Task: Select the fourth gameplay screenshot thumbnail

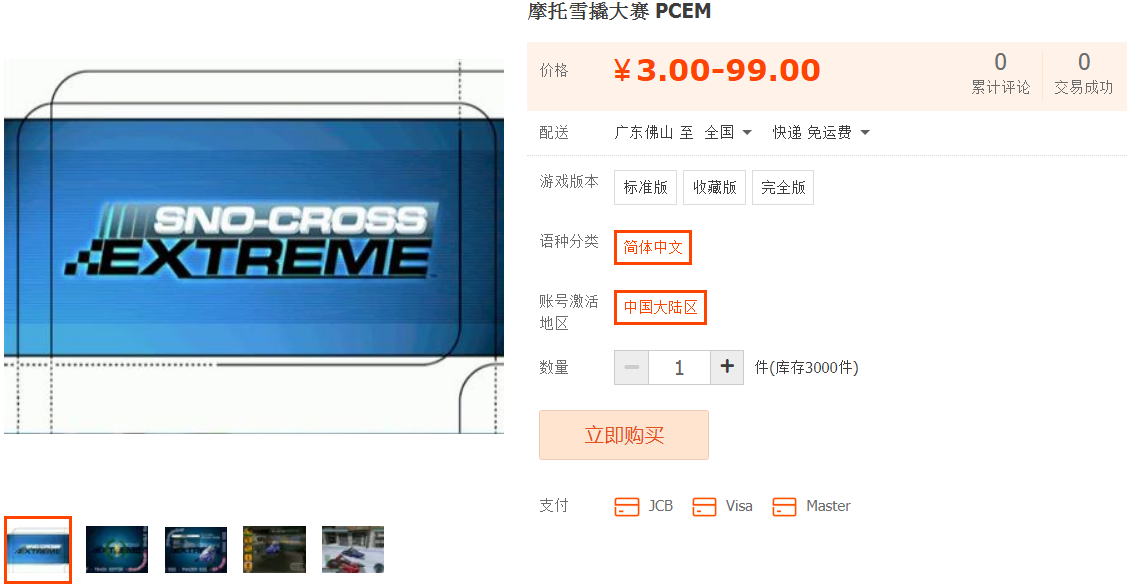Action: [x=275, y=549]
